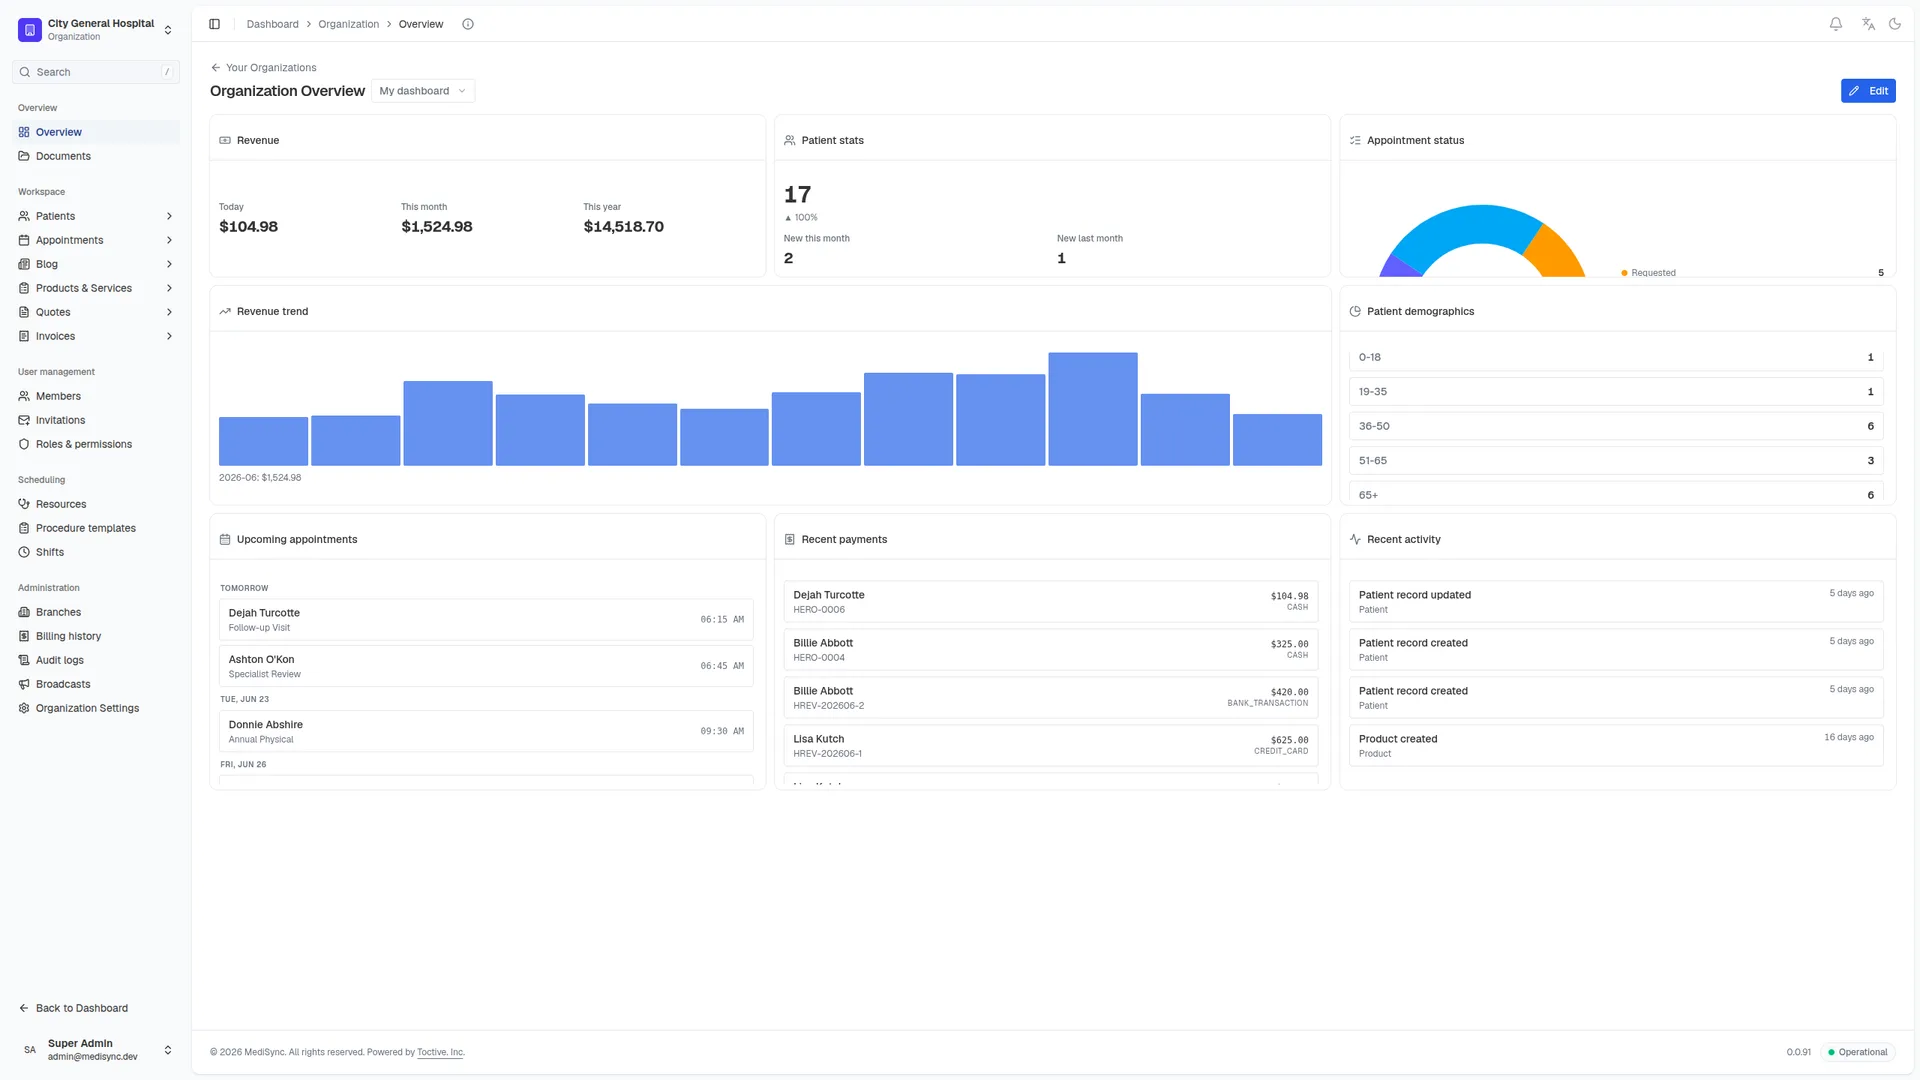Open Billing history page

pos(96,636)
